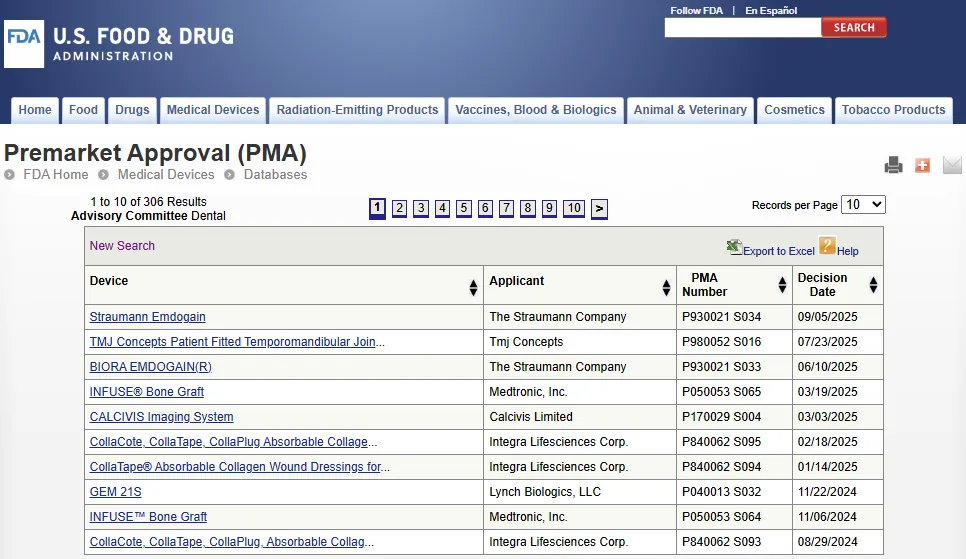Image resolution: width=966 pixels, height=559 pixels.
Task: Click New Search link
Action: point(122,245)
